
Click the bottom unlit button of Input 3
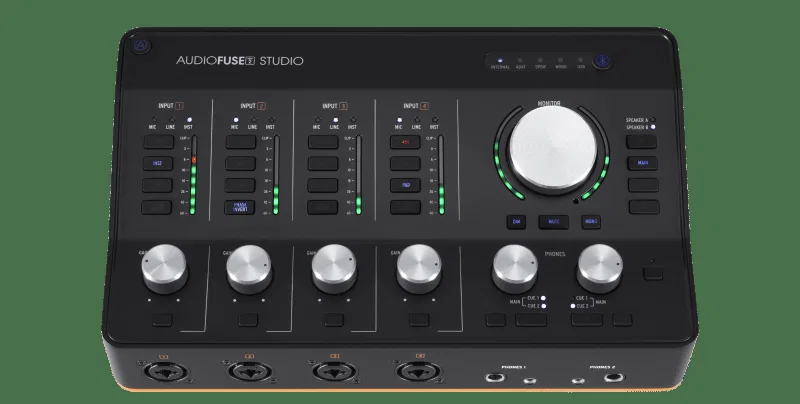click(322, 207)
